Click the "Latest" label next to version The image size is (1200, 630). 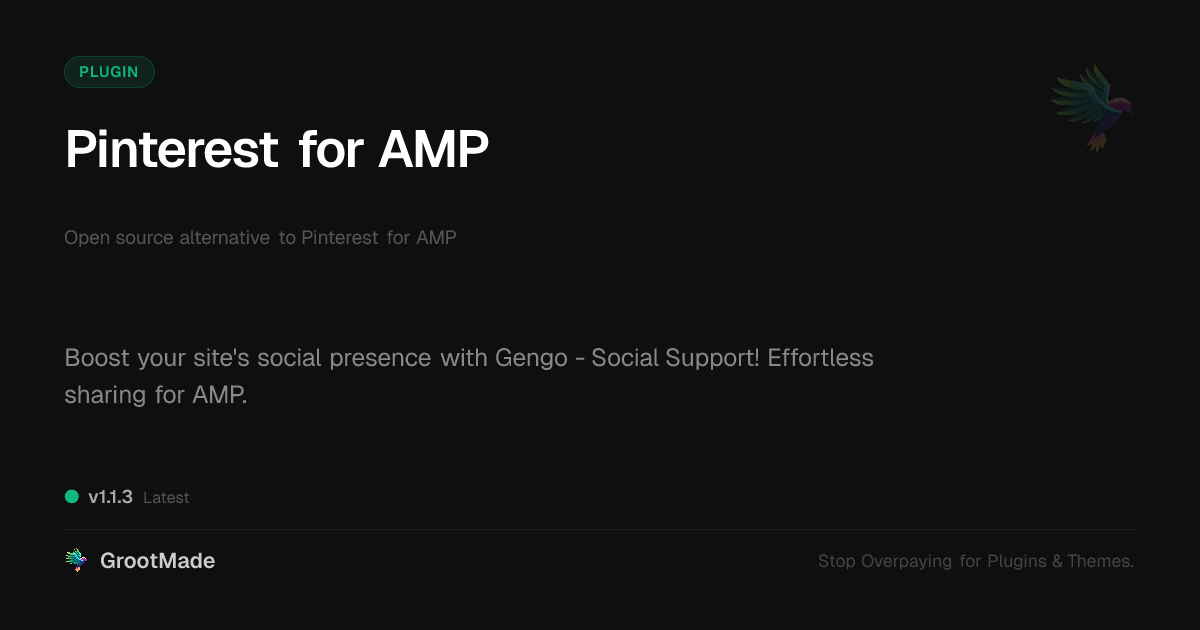pyautogui.click(x=166, y=498)
